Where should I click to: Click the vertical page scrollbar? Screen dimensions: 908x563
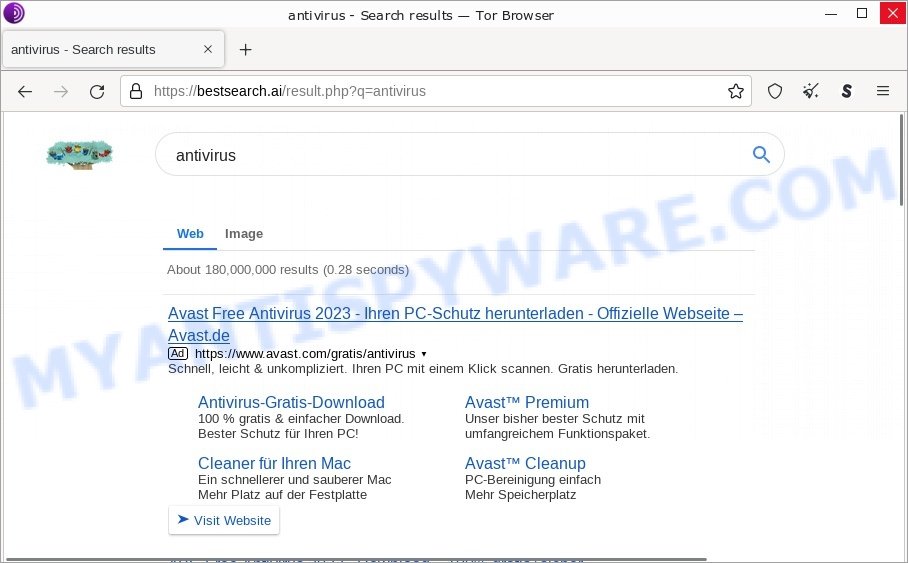coord(901,160)
